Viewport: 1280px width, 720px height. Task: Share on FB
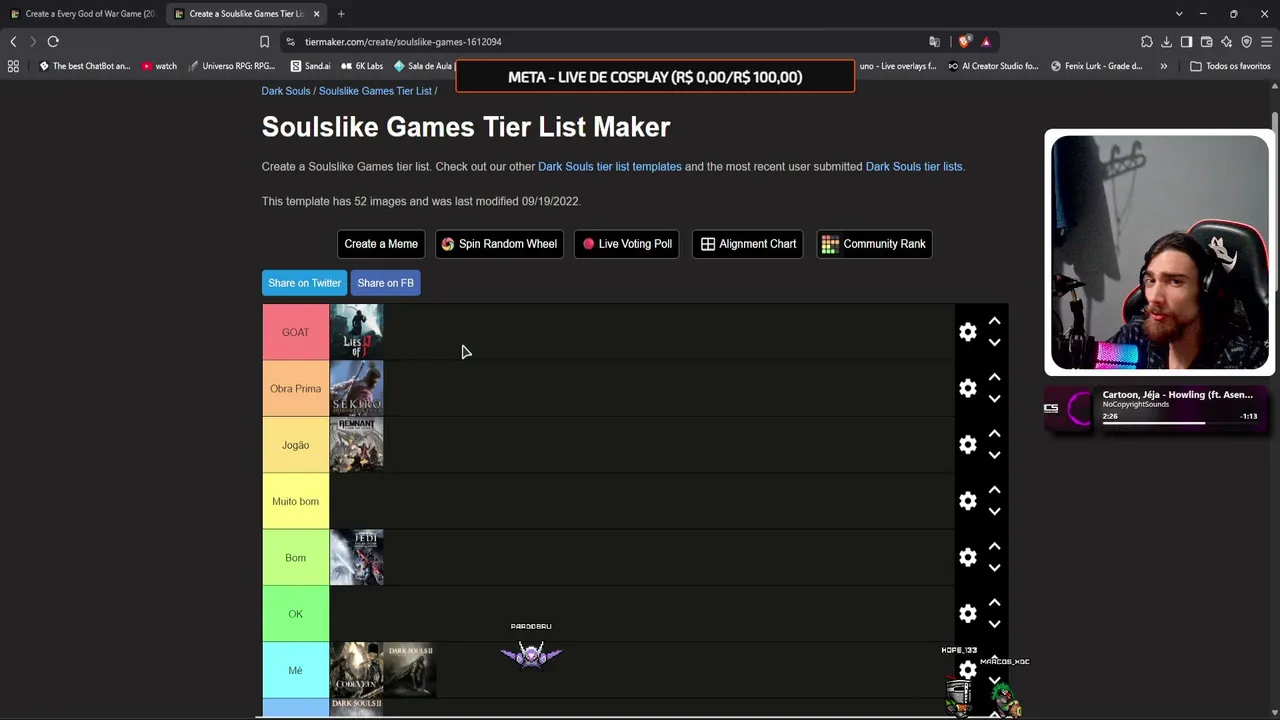pos(385,283)
